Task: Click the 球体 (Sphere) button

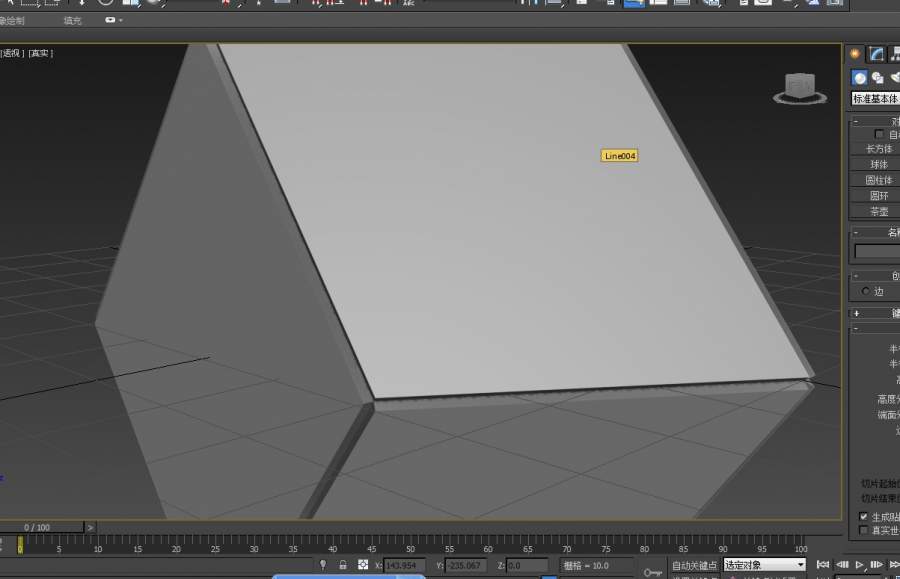Action: (x=878, y=165)
